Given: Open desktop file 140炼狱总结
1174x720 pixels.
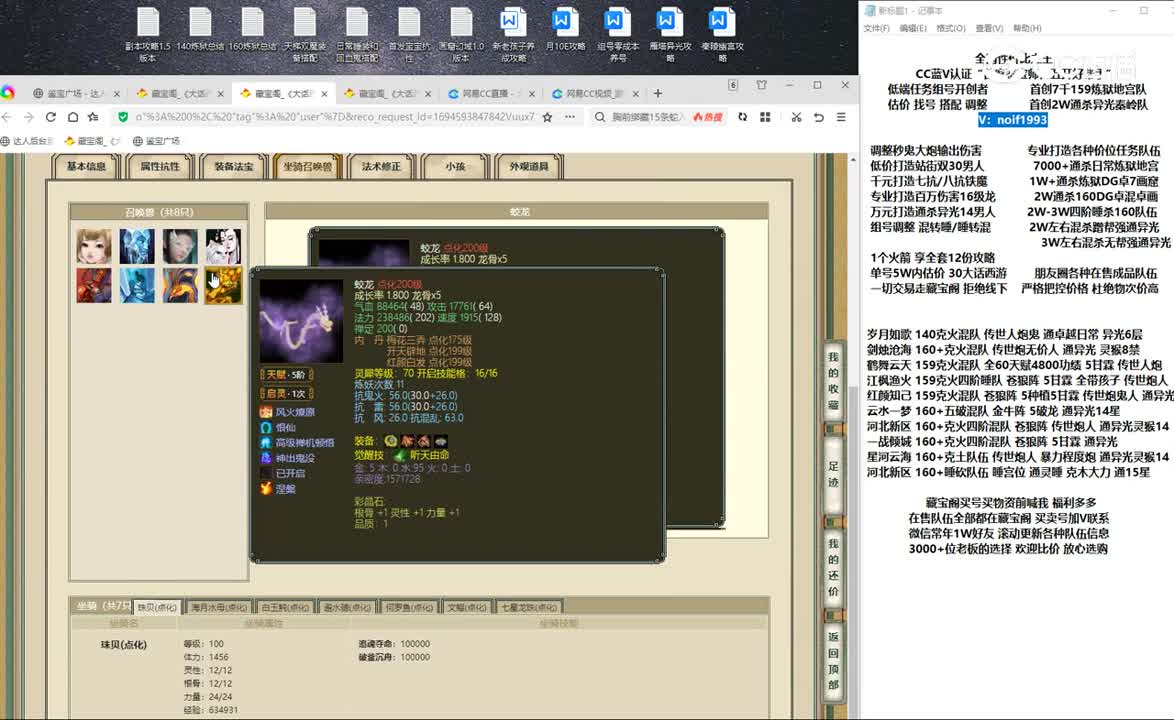Looking at the screenshot, I should point(200,31).
